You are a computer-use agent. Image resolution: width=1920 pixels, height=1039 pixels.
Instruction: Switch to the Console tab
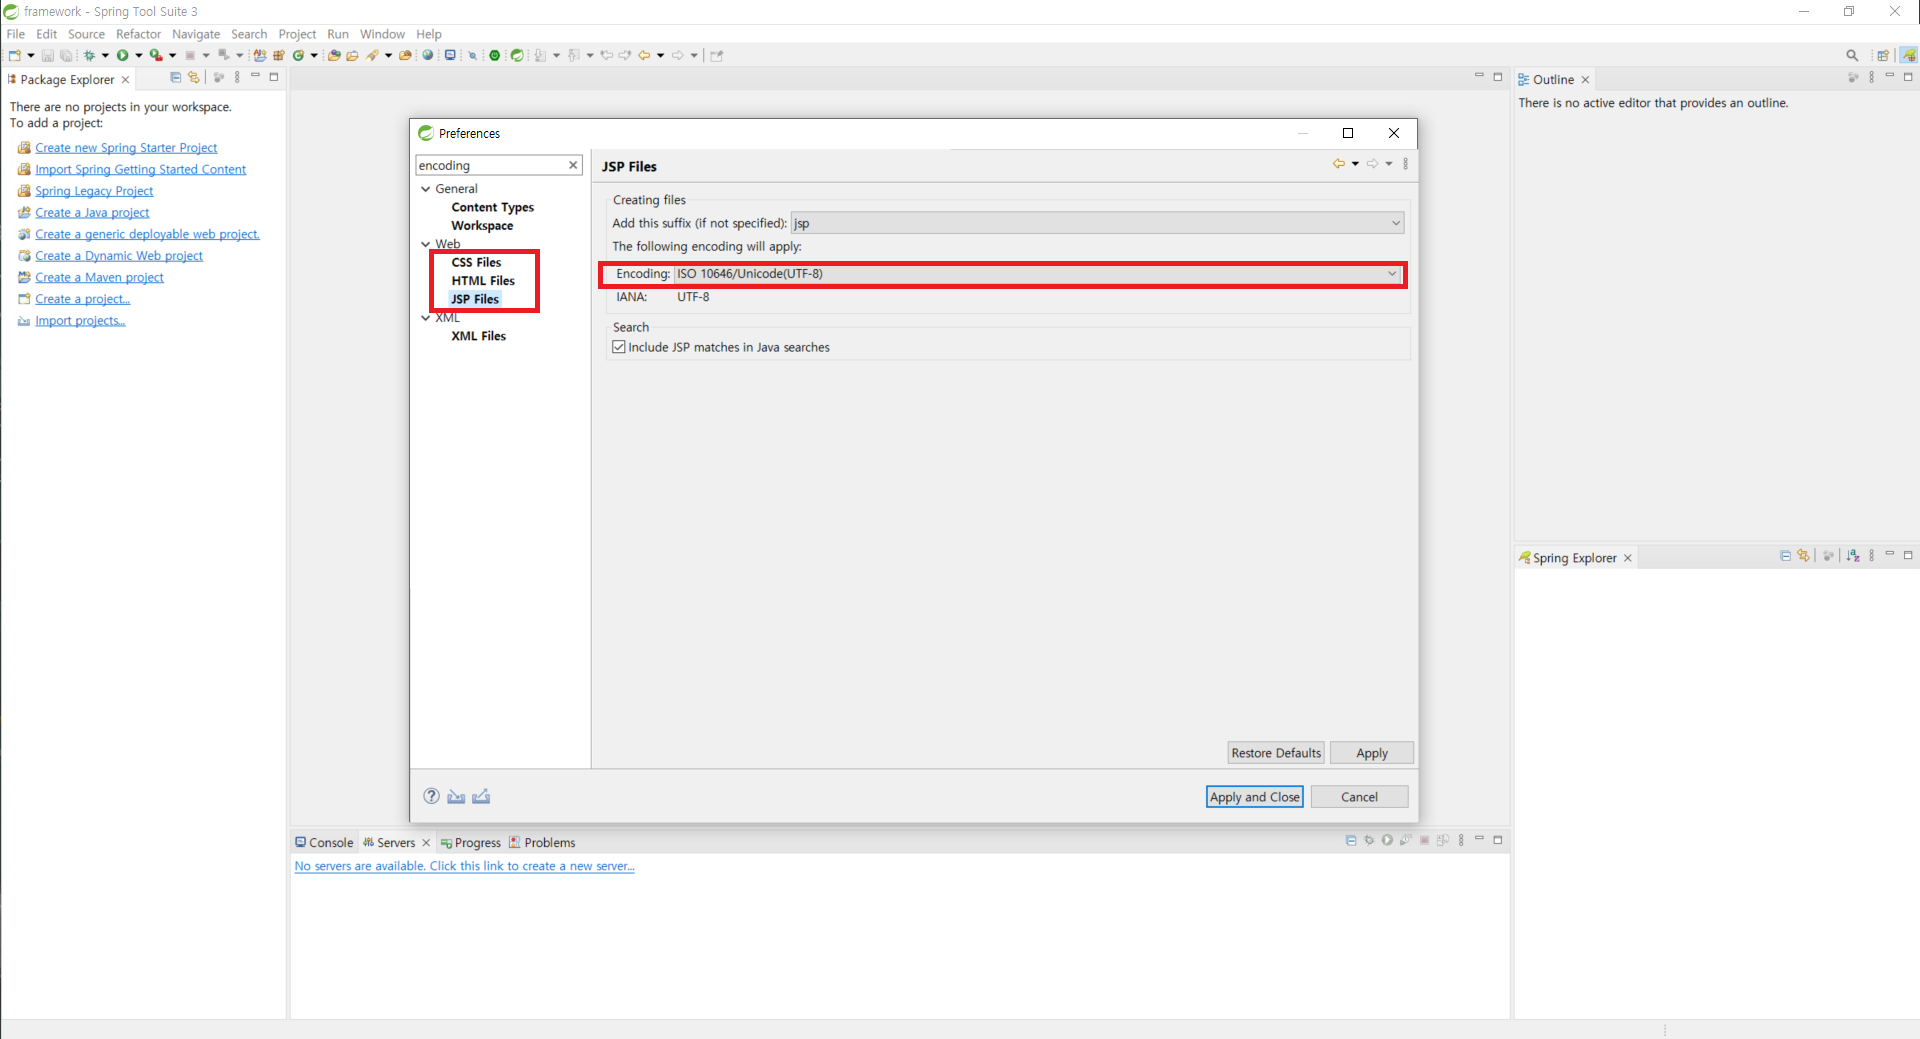coord(324,842)
